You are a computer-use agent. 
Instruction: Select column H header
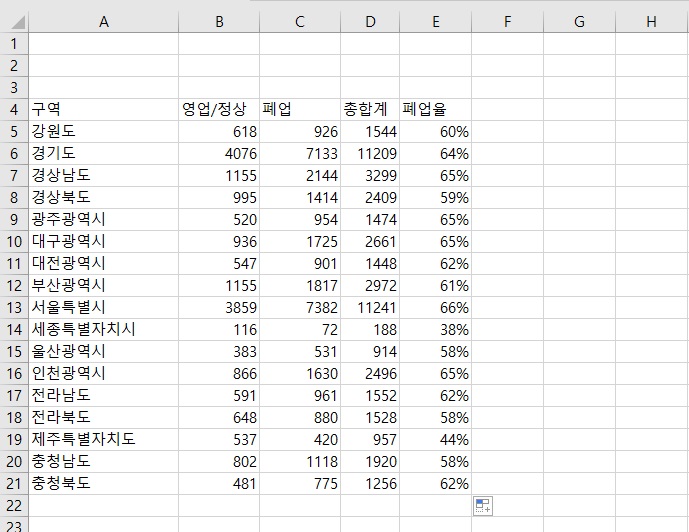pyautogui.click(x=652, y=22)
